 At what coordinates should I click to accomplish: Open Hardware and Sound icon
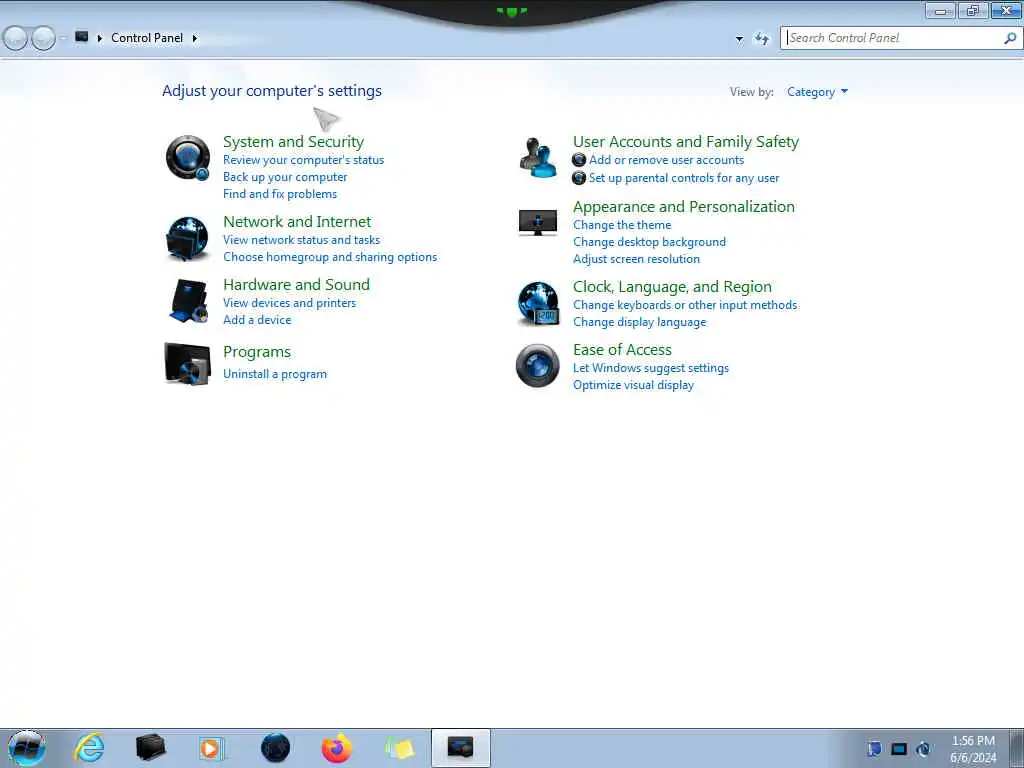[188, 301]
